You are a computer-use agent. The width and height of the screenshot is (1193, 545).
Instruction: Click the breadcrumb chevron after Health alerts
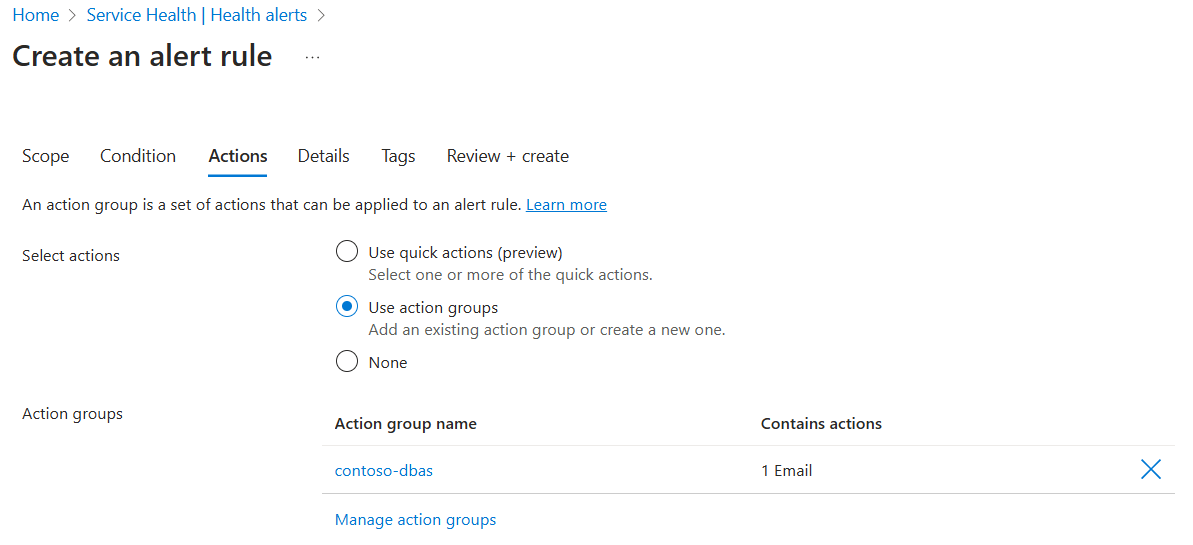pos(321,15)
